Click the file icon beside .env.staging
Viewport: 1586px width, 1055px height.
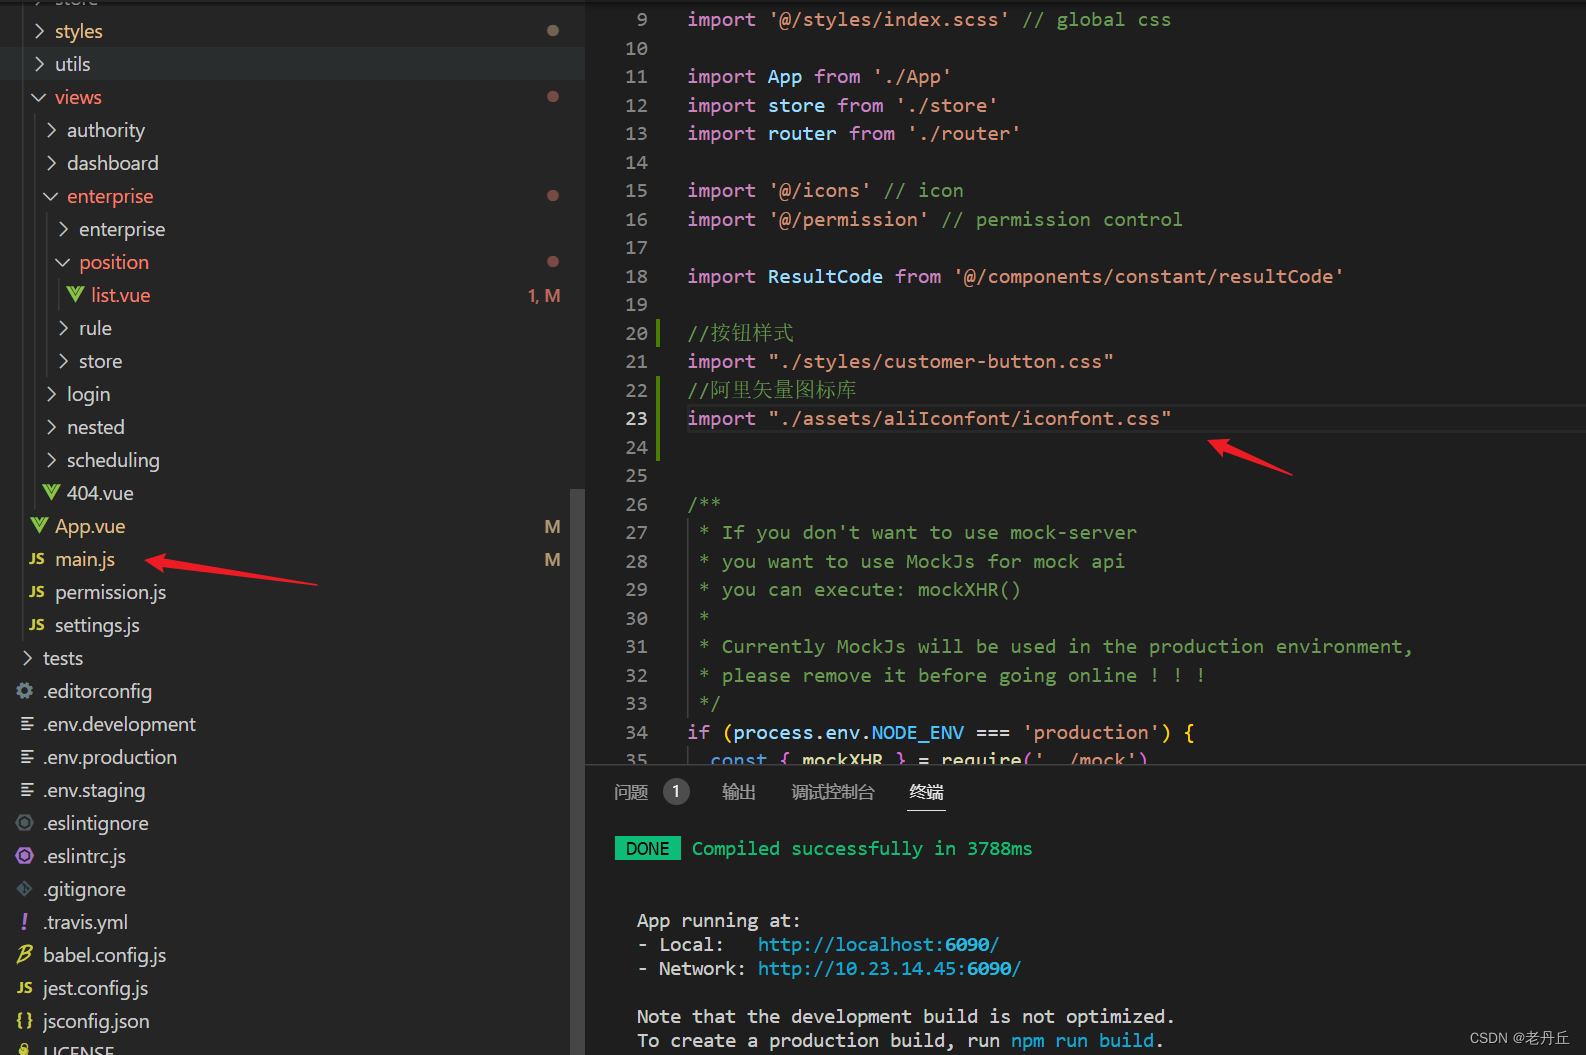[x=27, y=790]
